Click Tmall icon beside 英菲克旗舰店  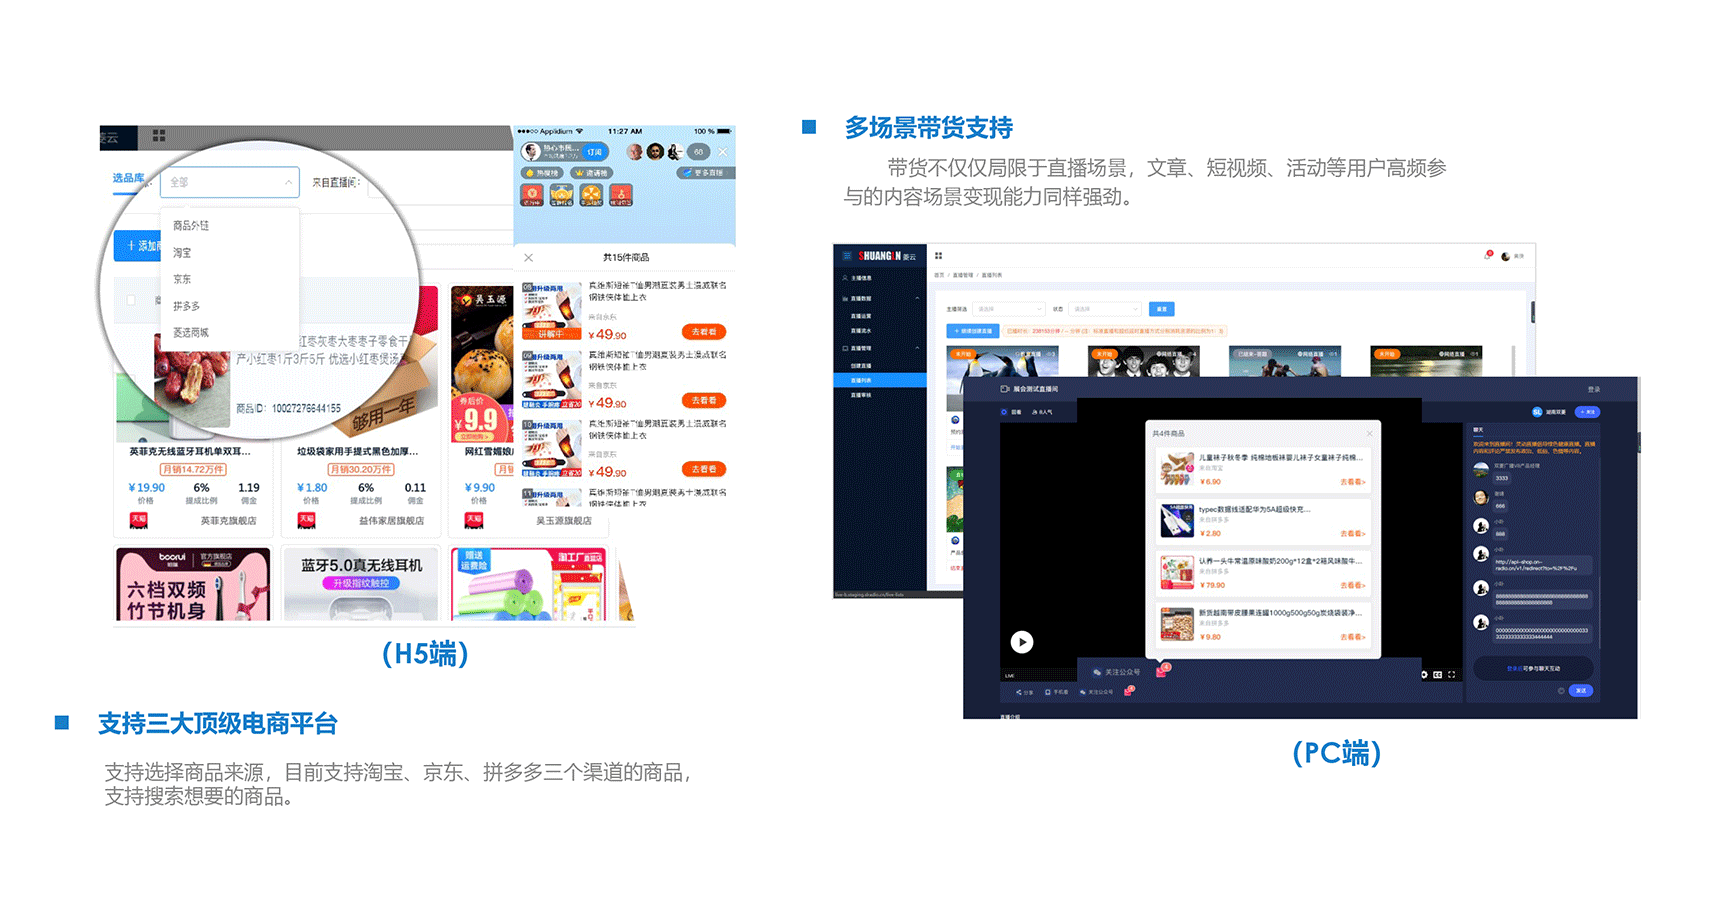point(139,520)
